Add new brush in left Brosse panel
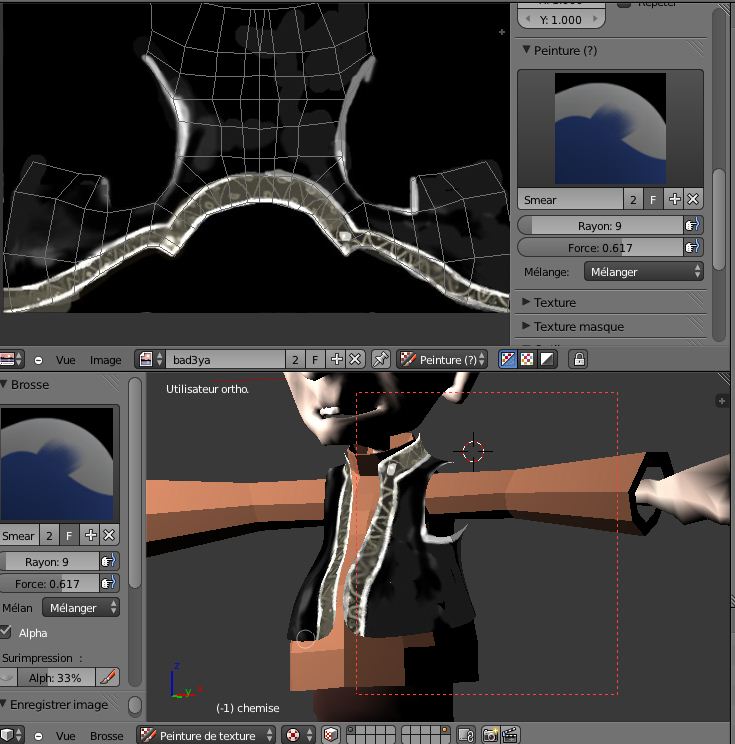The image size is (735, 744). [x=90, y=535]
